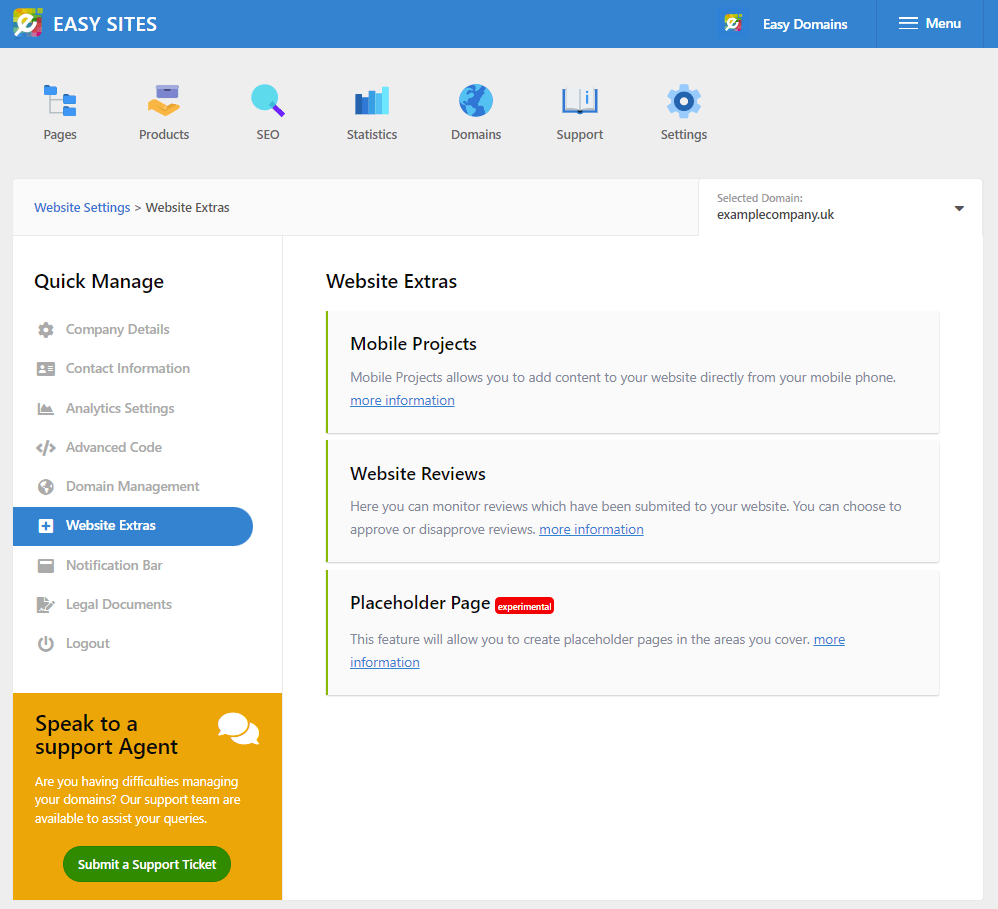Click the Logout power icon
Screen dimensions: 998x909
(46, 644)
